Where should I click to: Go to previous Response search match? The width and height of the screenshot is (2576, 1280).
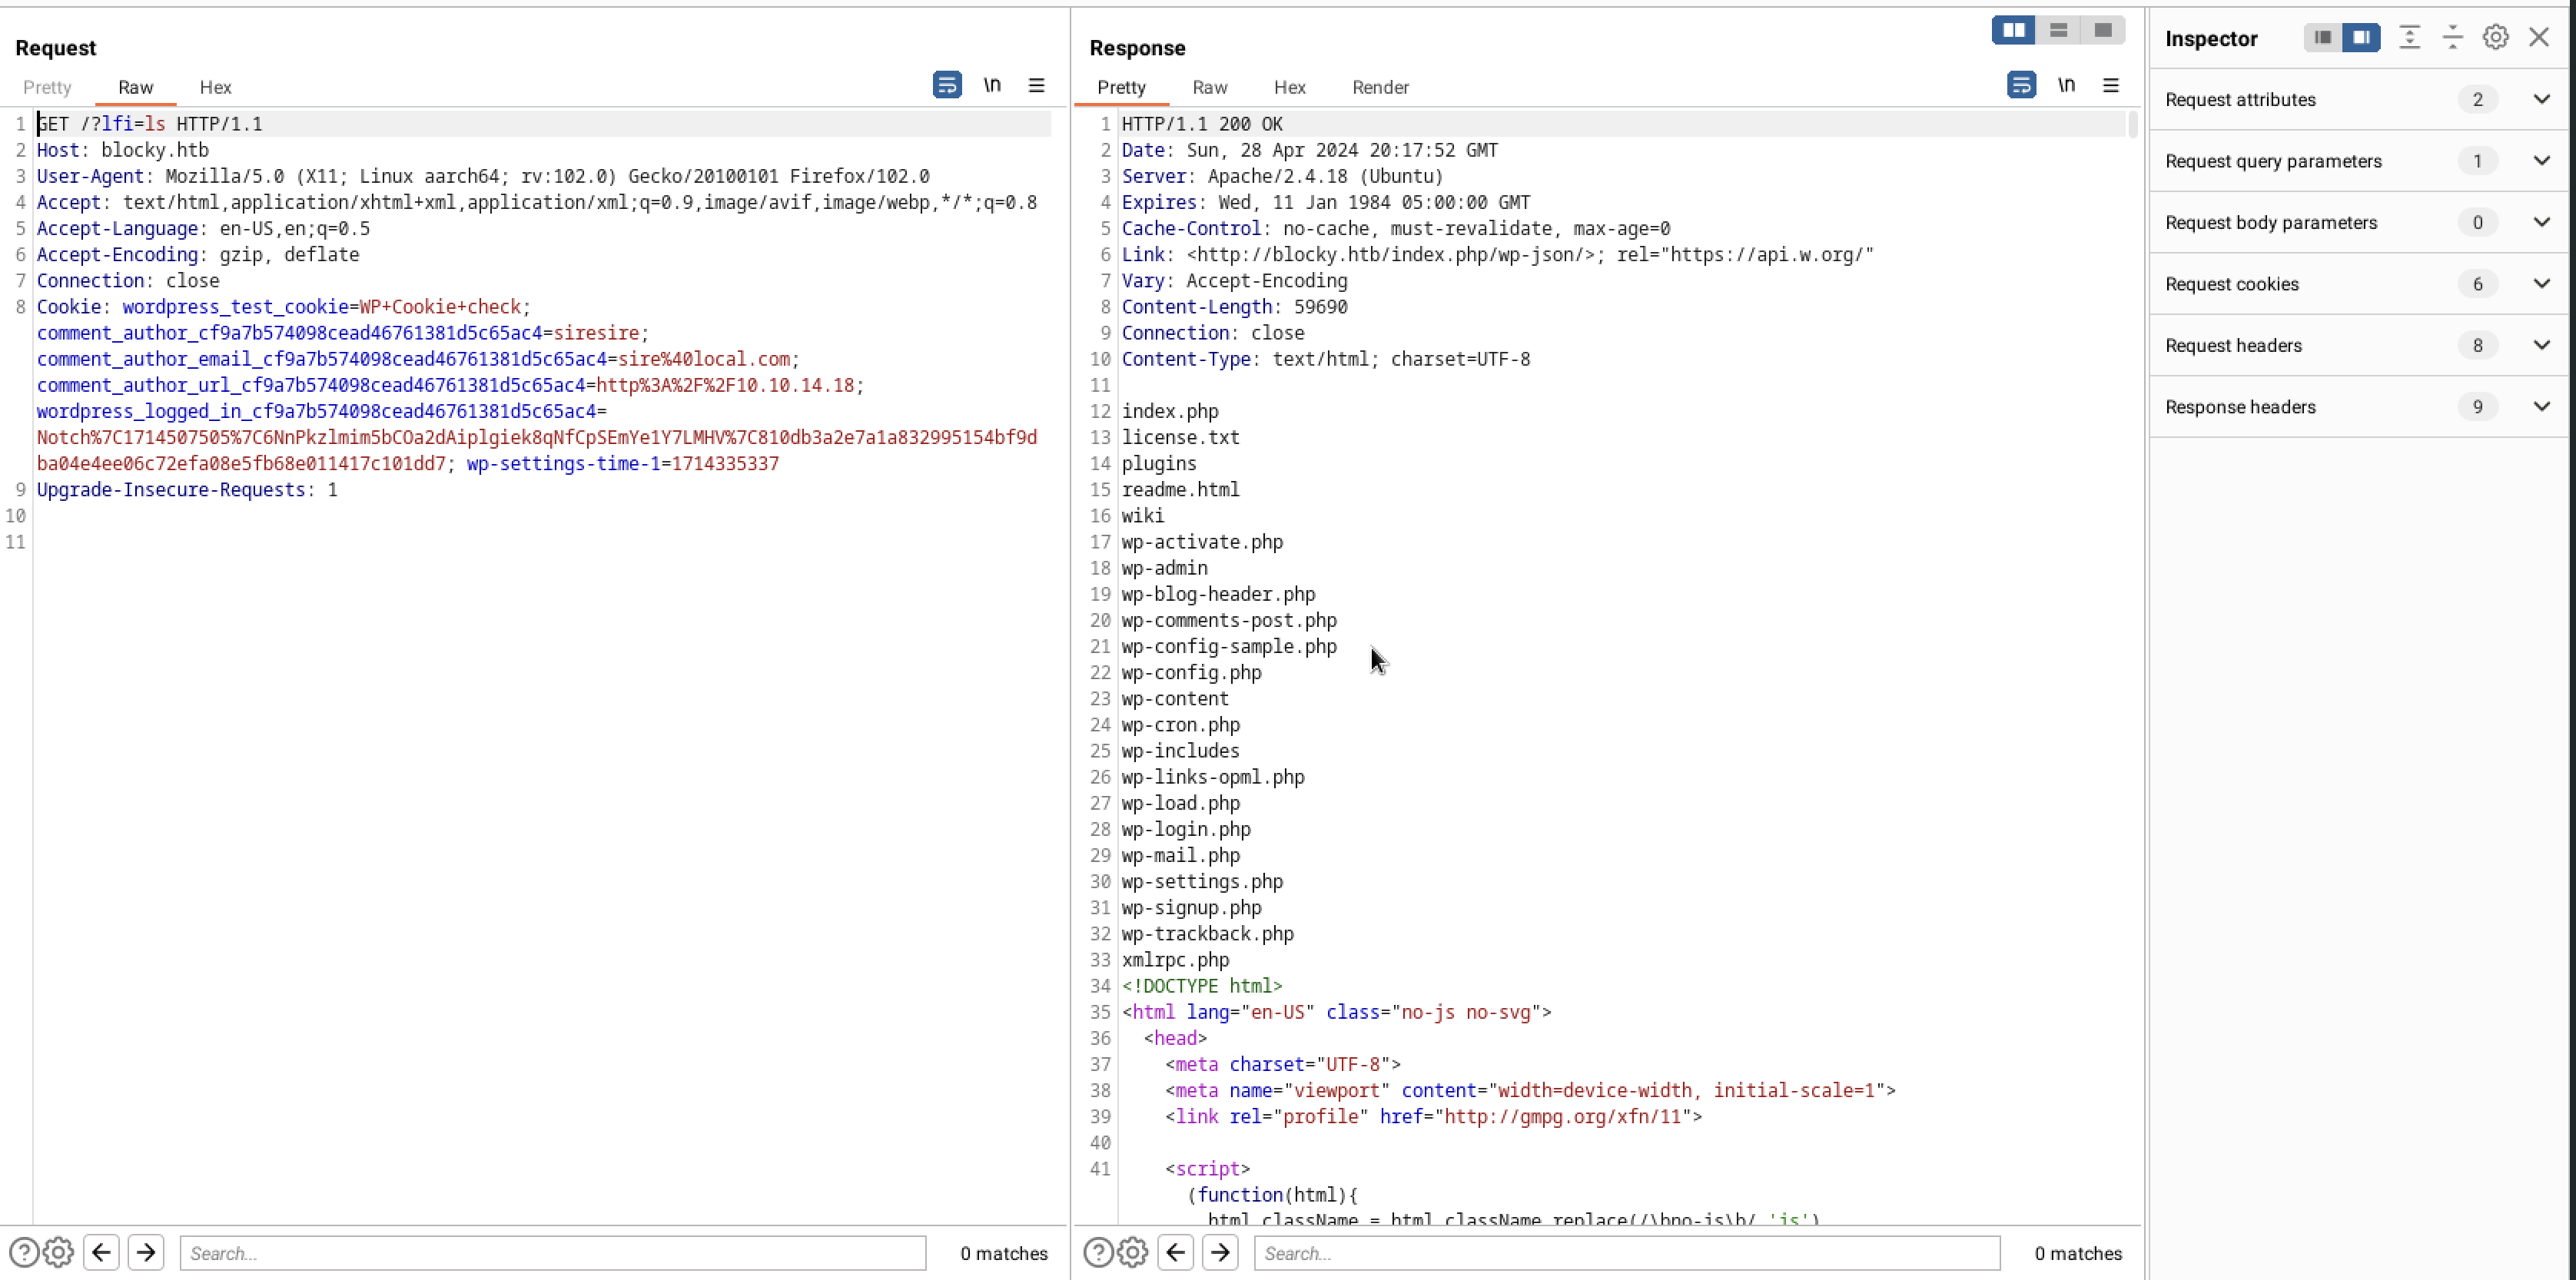point(1176,1253)
